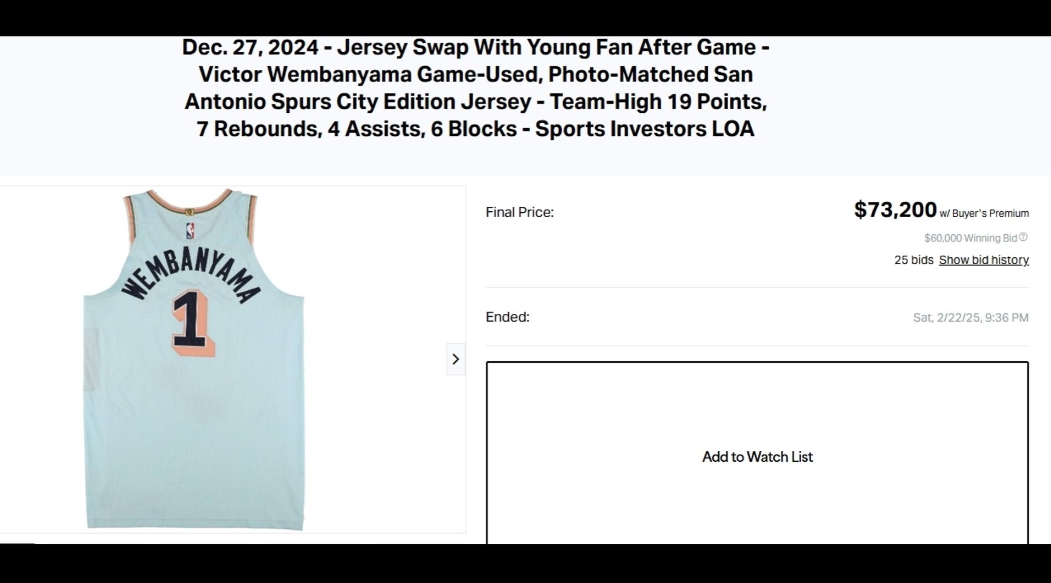Click the NBA logo on the jersey
The image size is (1051, 583).
pyautogui.click(x=190, y=231)
